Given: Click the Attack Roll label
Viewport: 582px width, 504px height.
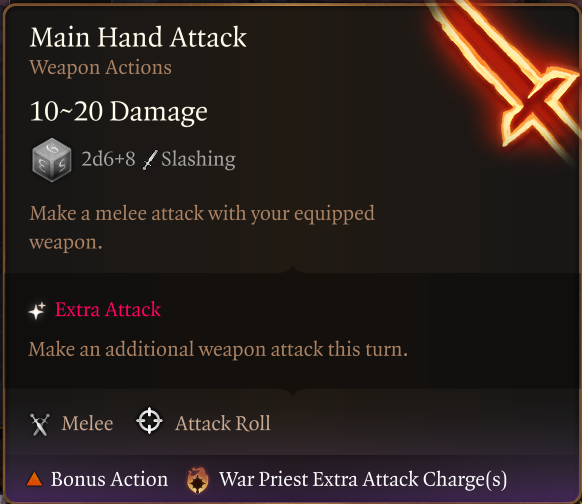Looking at the screenshot, I should tap(223, 423).
